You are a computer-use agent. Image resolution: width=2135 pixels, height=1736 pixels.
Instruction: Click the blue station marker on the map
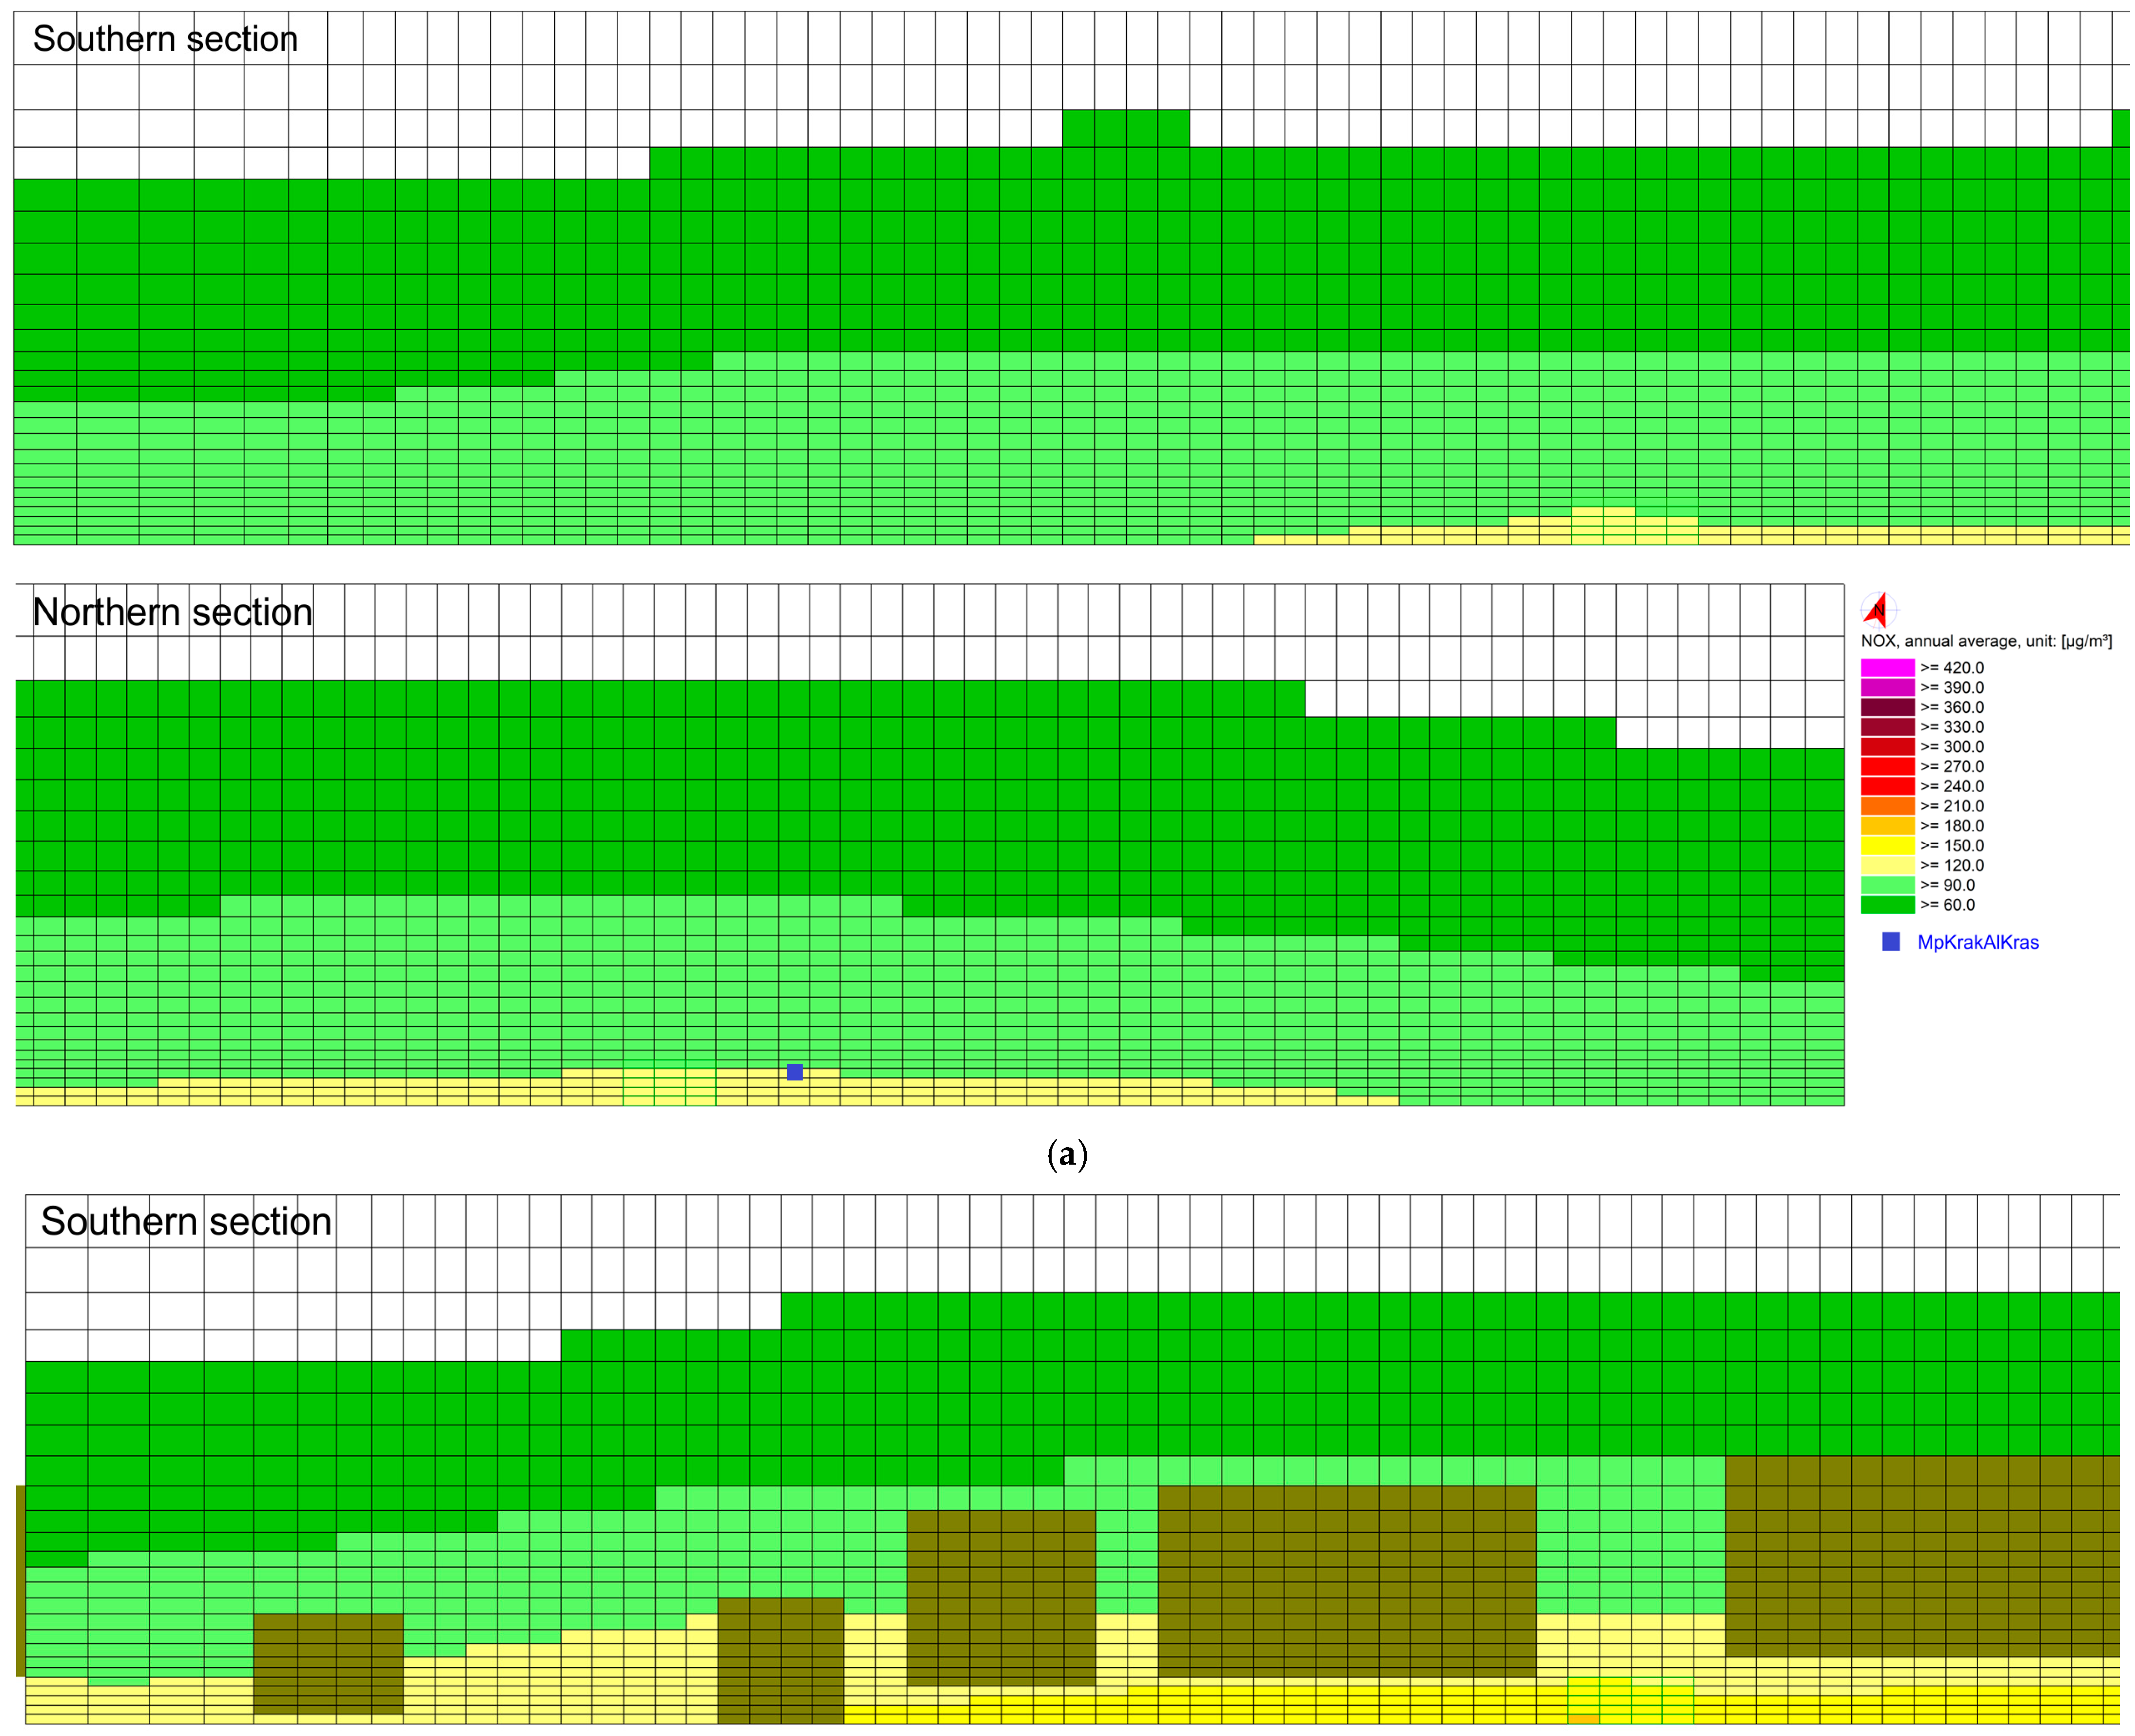click(x=795, y=1072)
